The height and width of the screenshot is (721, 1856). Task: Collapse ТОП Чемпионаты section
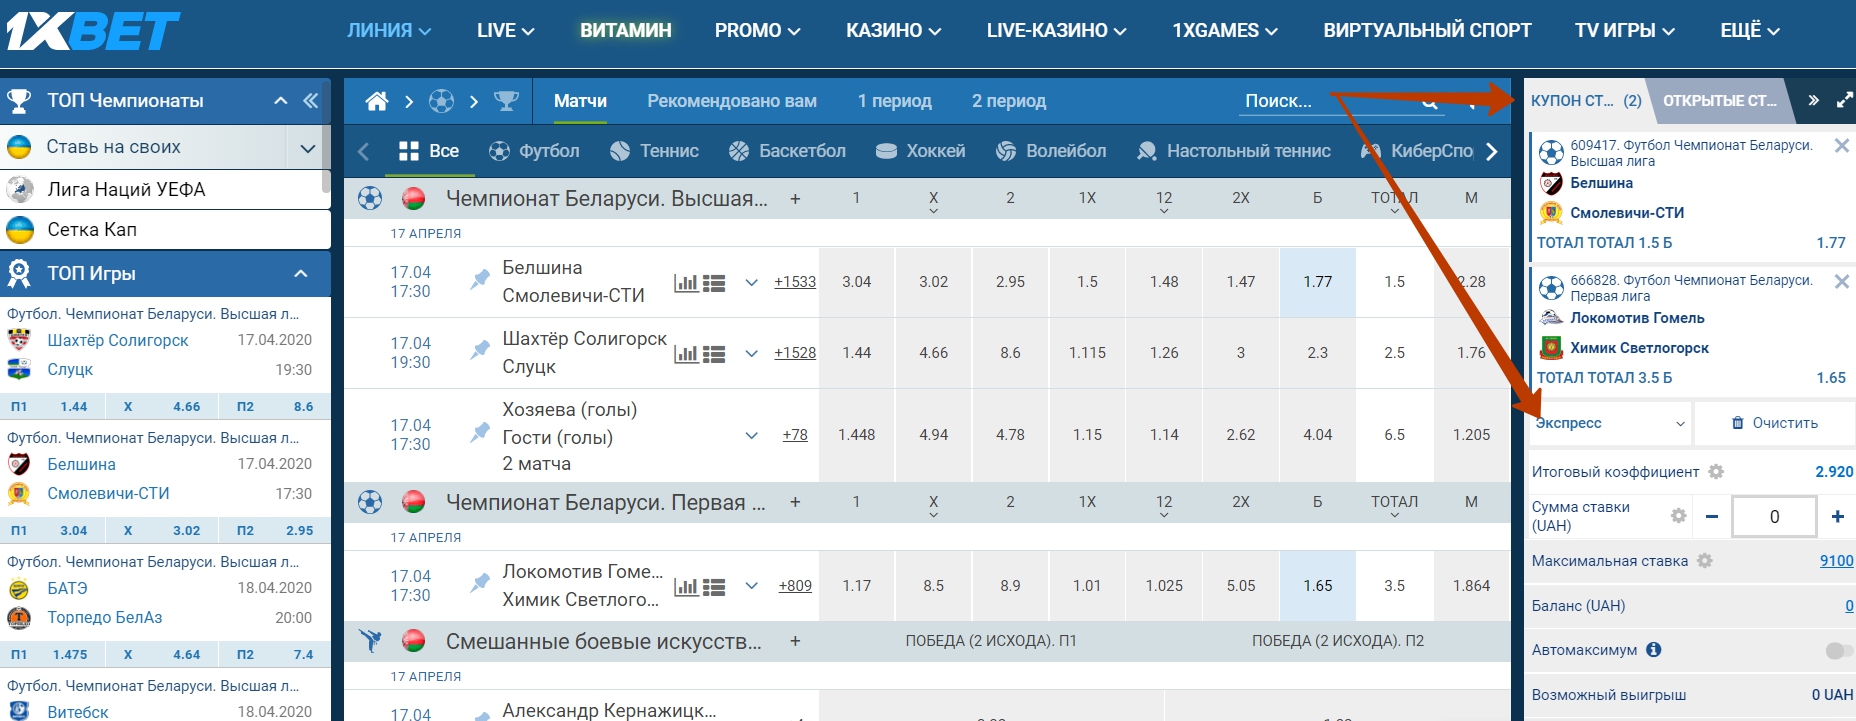coord(281,101)
